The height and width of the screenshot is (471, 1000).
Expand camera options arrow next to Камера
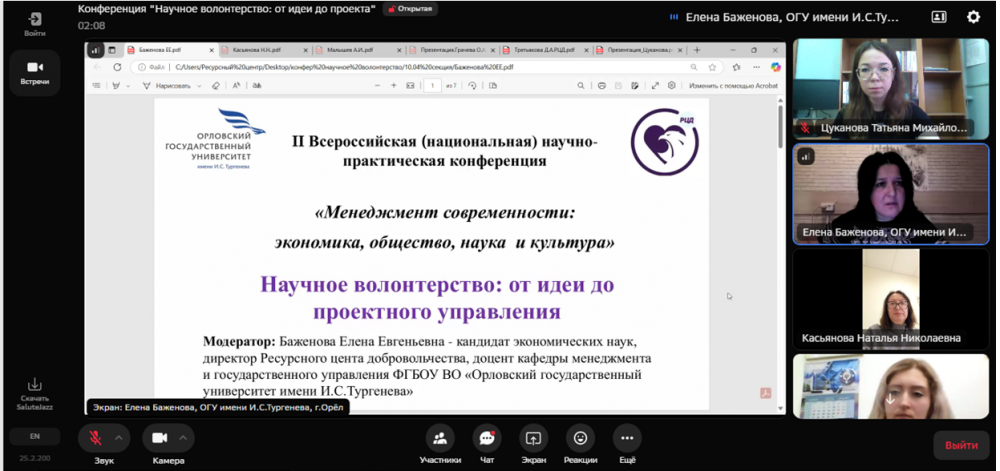(182, 438)
